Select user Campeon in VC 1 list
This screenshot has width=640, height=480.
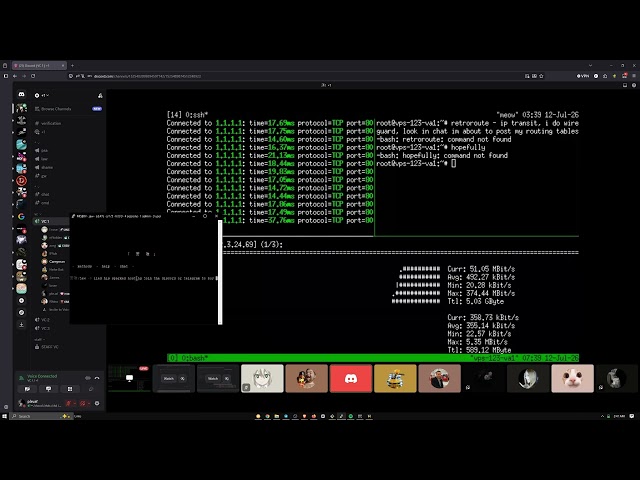click(x=54, y=262)
